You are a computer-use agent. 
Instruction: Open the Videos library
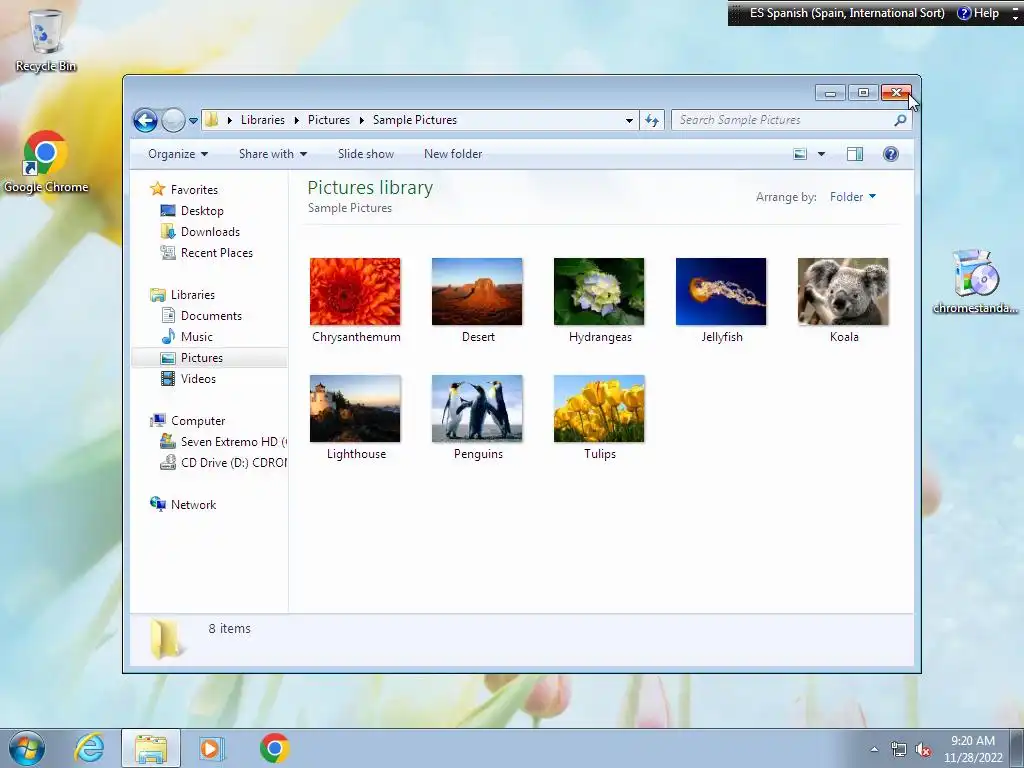198,379
